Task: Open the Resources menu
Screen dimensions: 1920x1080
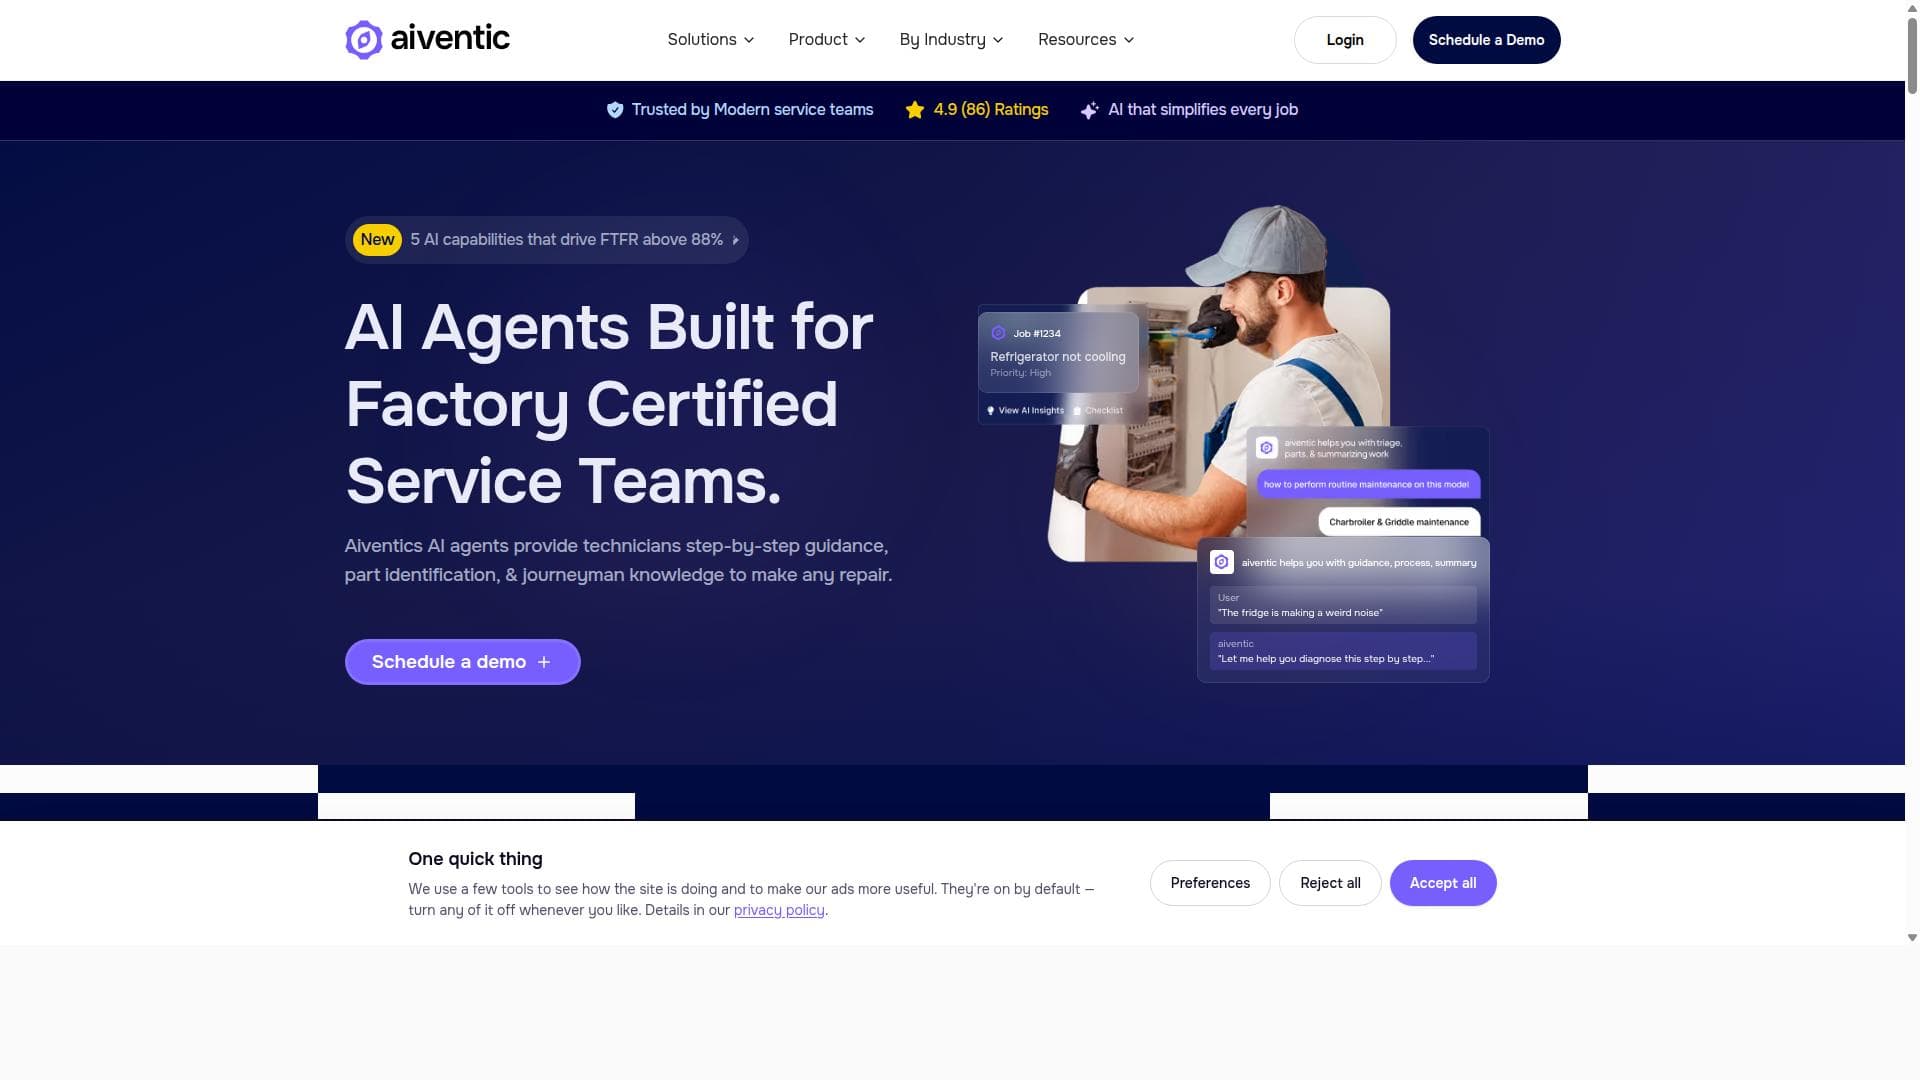Action: (x=1086, y=40)
